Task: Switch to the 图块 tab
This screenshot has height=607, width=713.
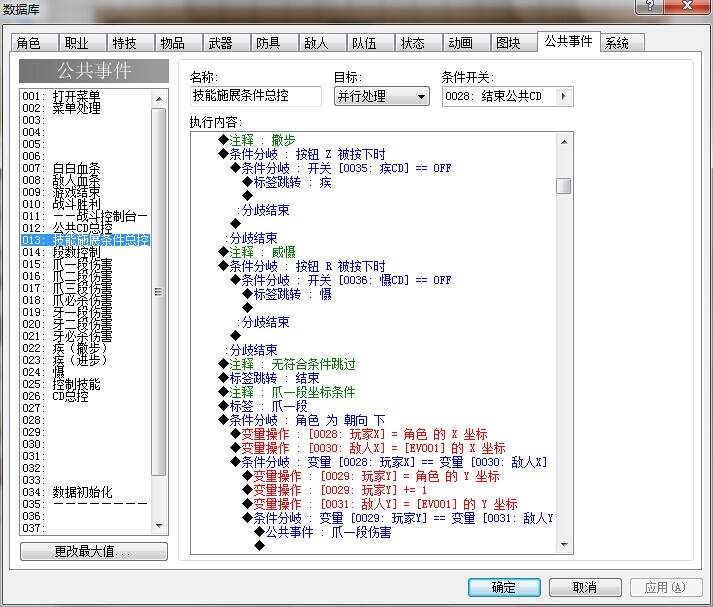Action: click(x=515, y=43)
